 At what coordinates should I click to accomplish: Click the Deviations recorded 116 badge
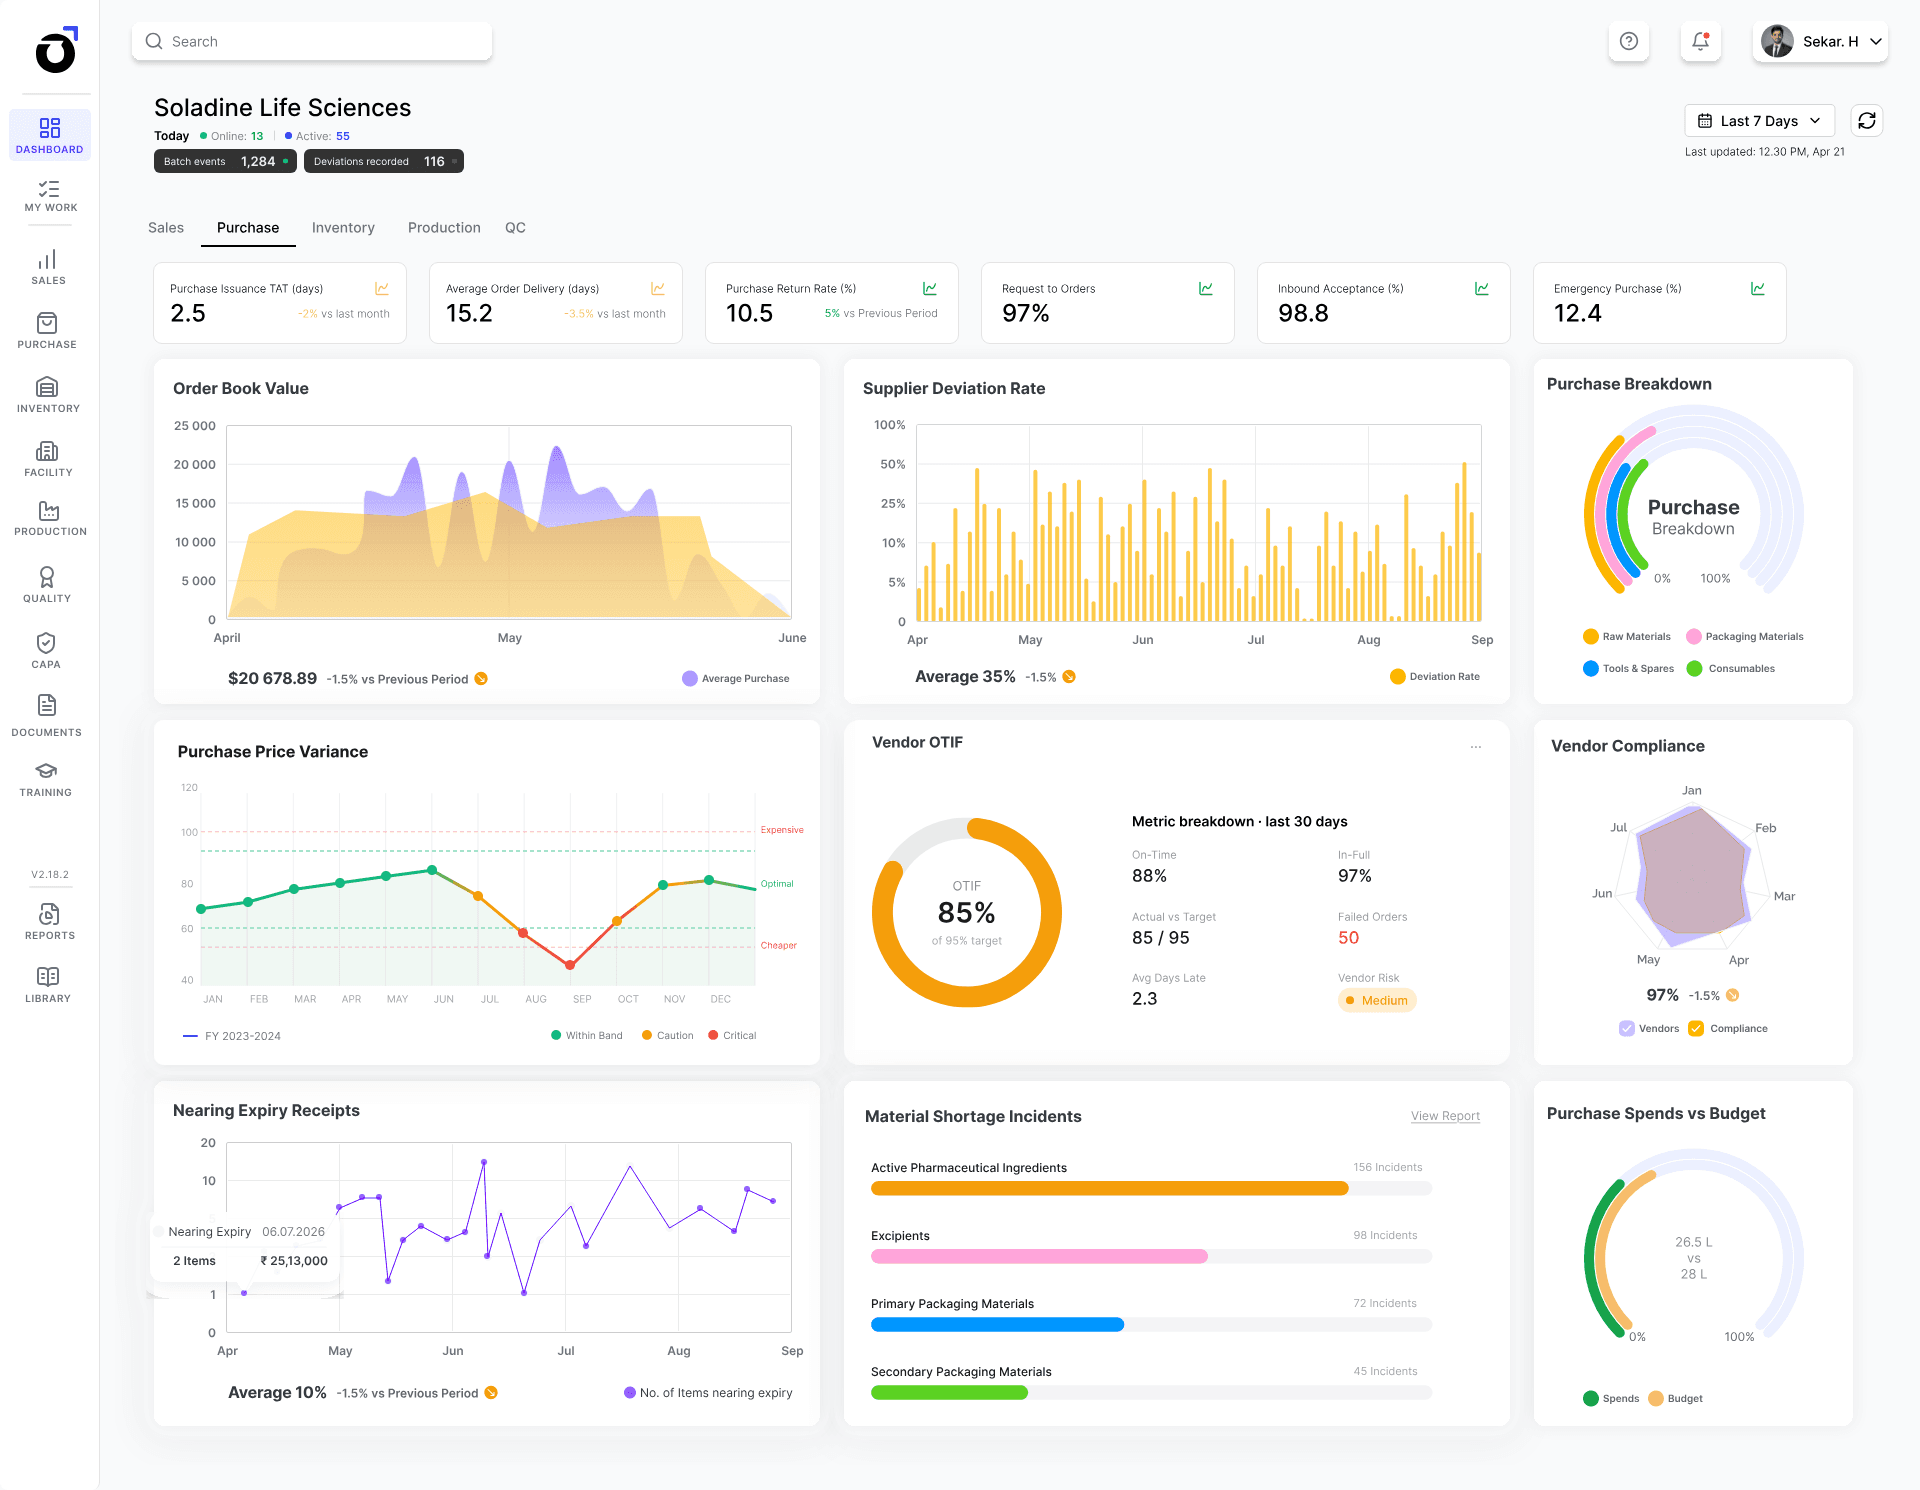(x=384, y=161)
